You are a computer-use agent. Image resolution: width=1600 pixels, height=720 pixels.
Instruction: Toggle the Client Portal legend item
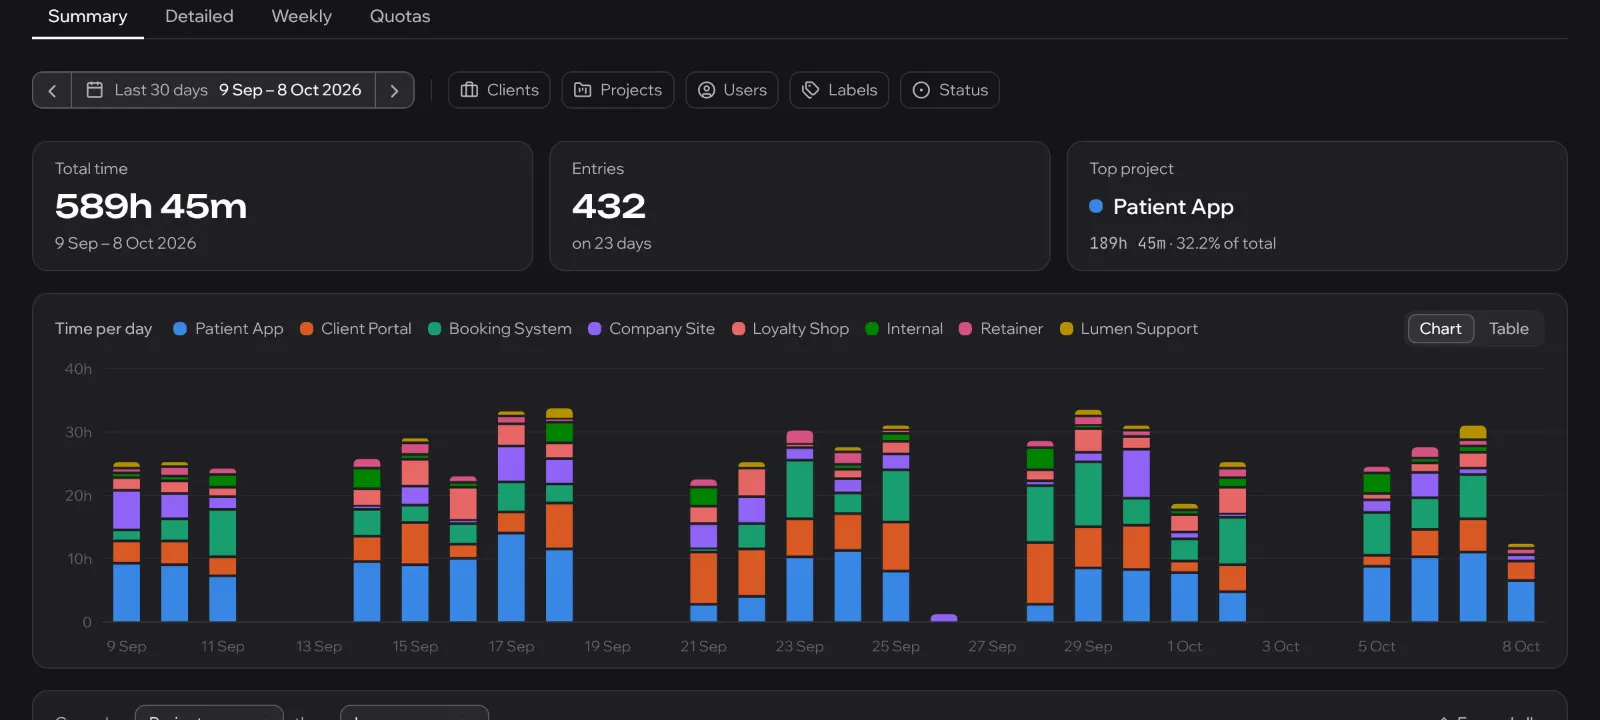pyautogui.click(x=355, y=329)
